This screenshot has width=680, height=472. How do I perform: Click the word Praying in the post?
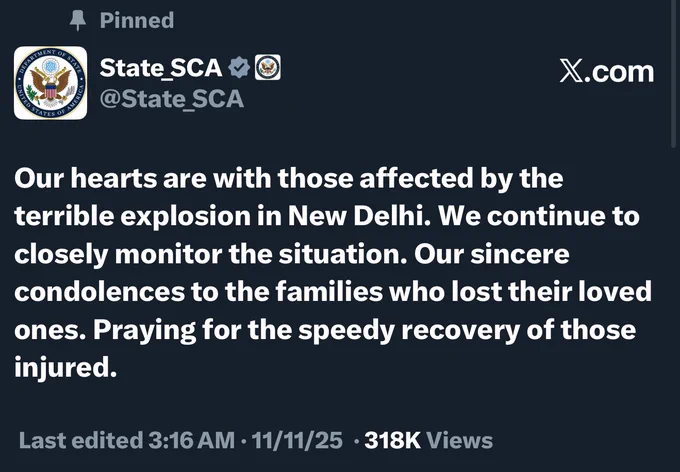click(x=144, y=331)
